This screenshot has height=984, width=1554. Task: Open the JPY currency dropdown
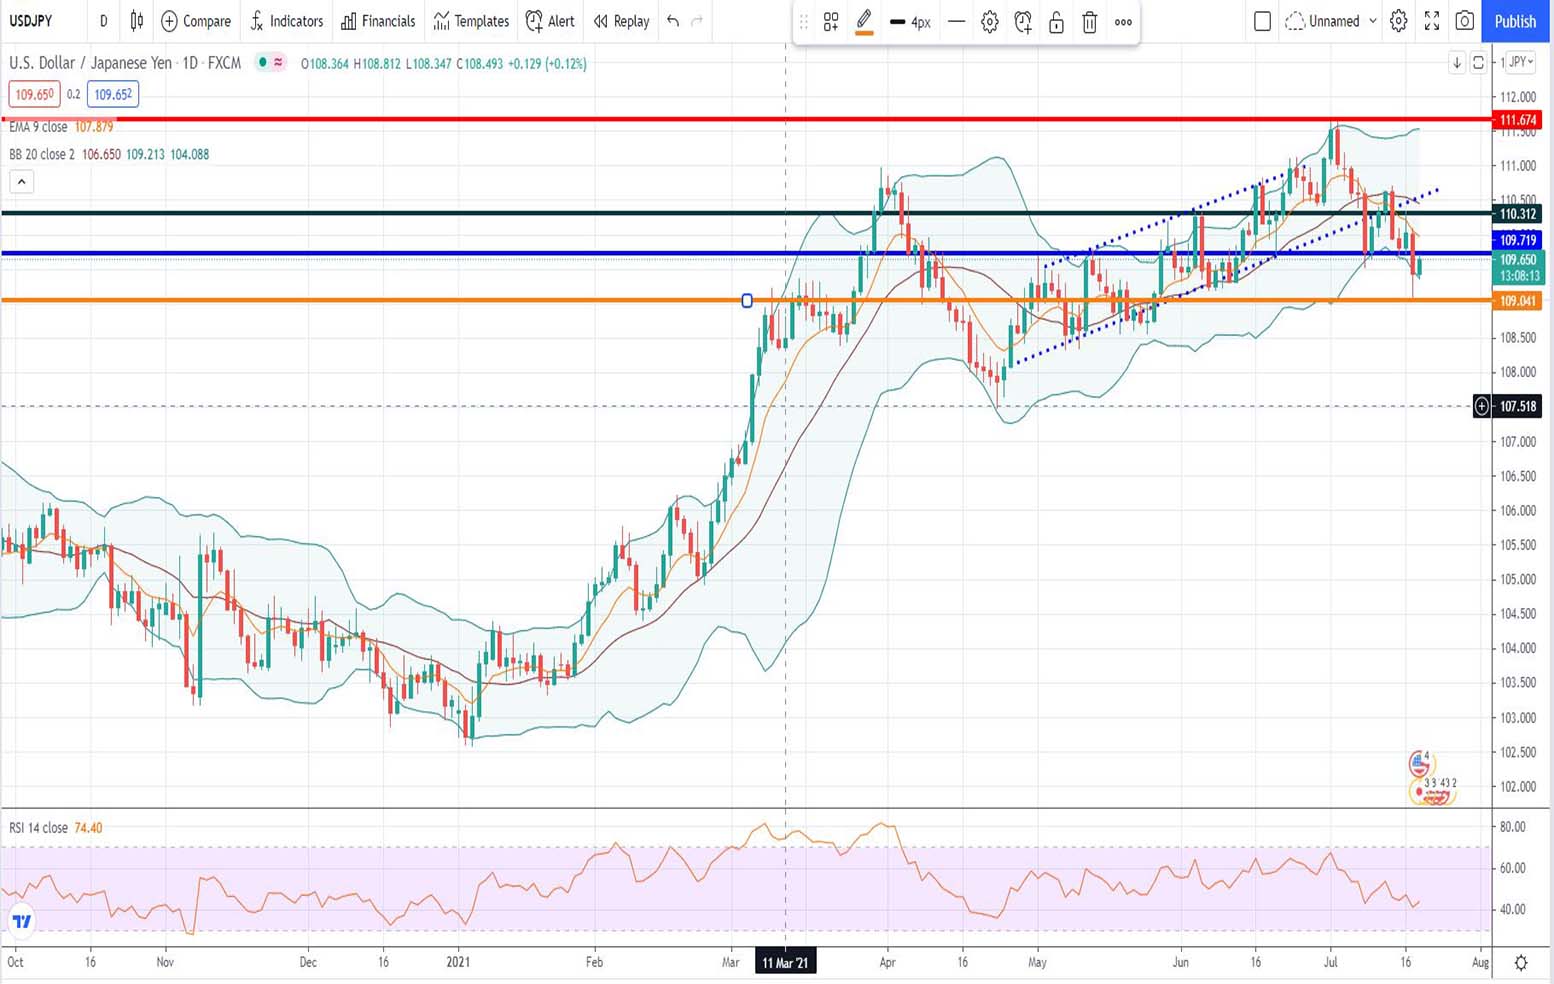(1520, 62)
